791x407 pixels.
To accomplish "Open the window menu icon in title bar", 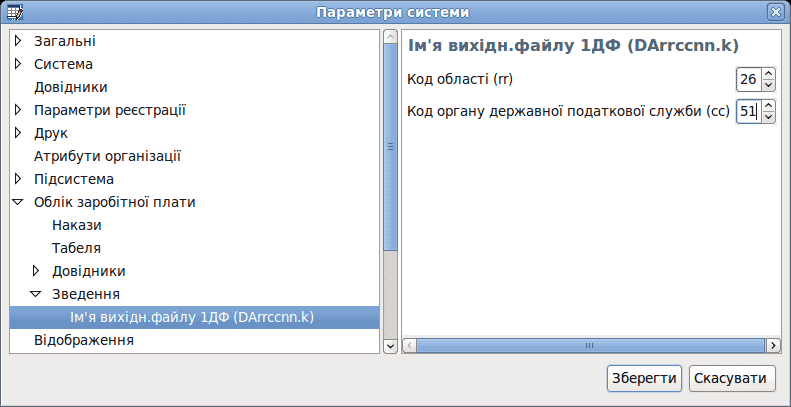I will 15,12.
